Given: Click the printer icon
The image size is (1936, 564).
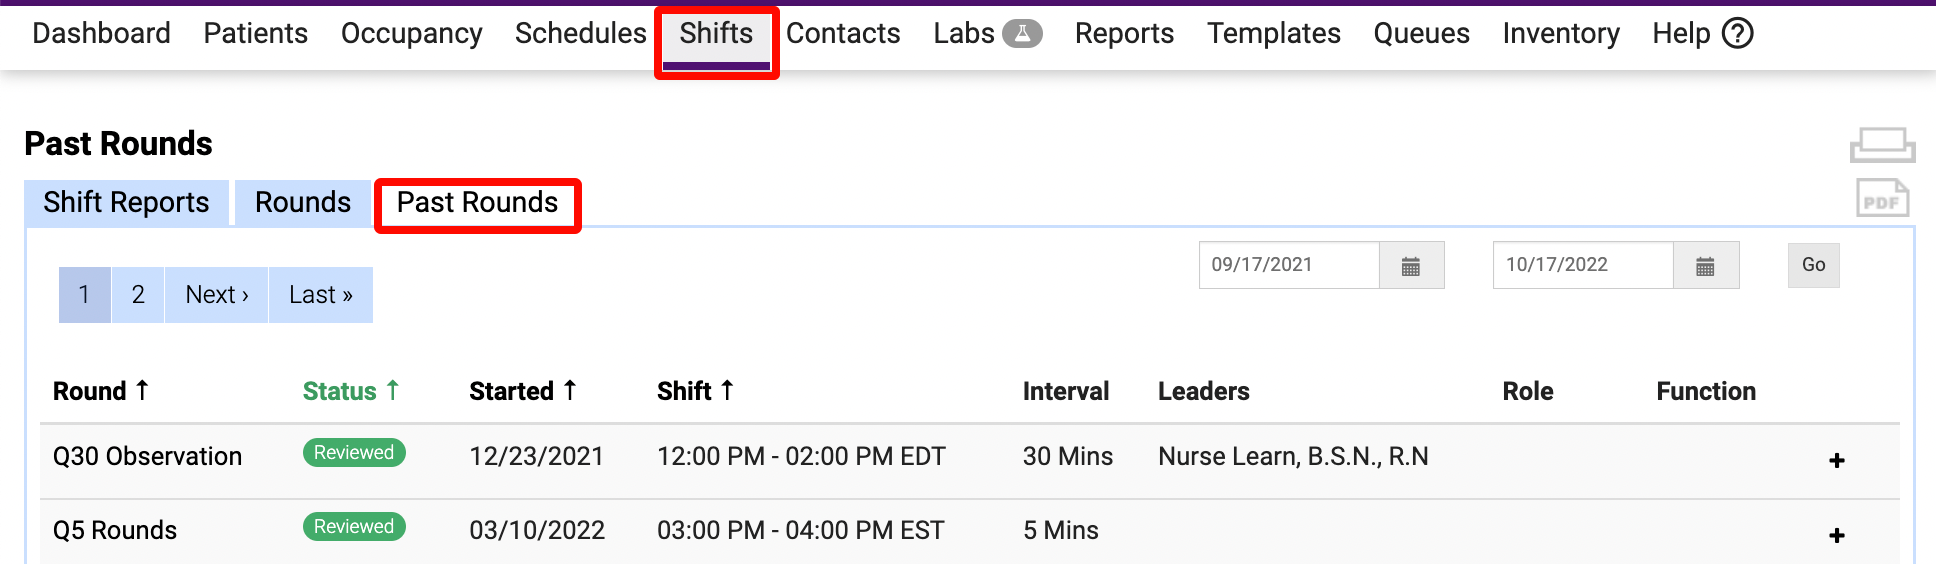Looking at the screenshot, I should coord(1882,145).
